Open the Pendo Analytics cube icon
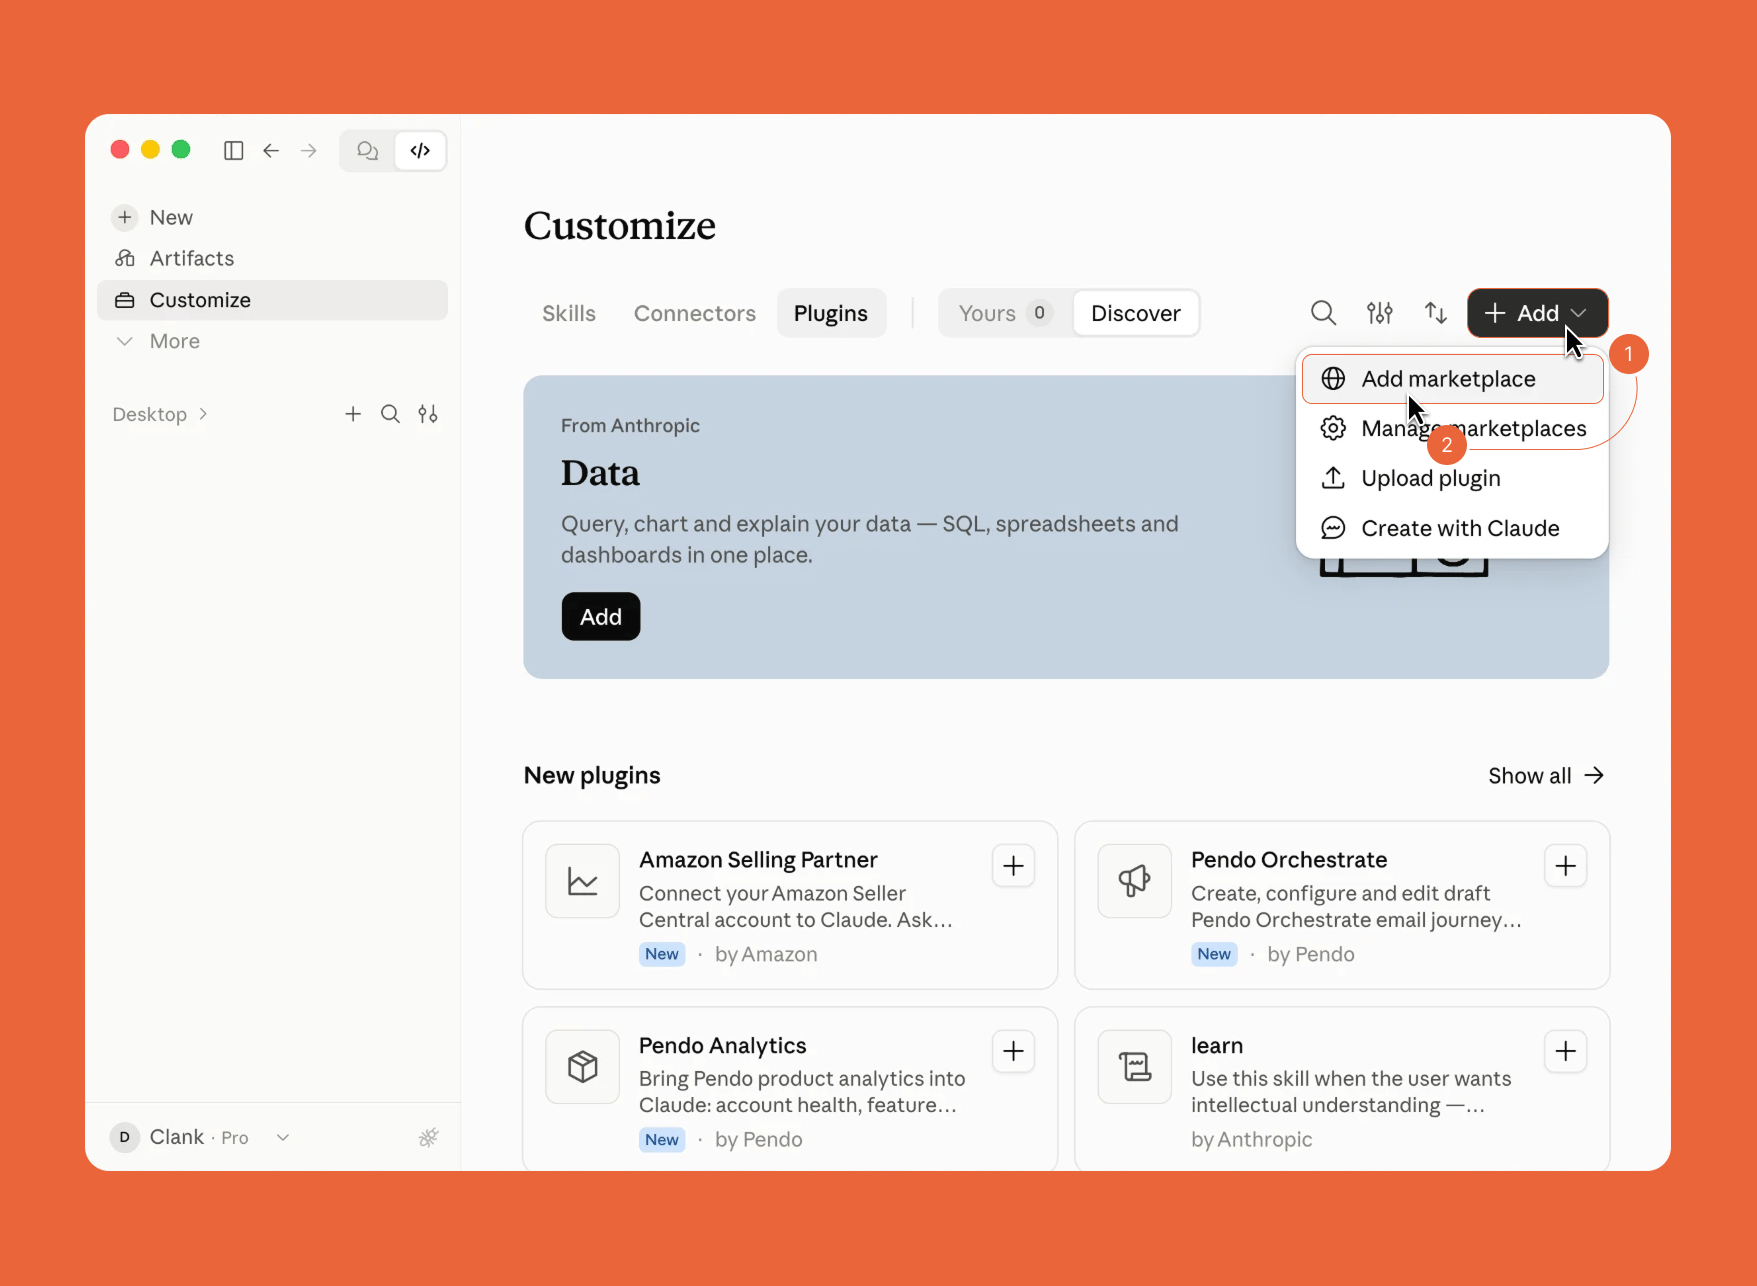The width and height of the screenshot is (1757, 1286). tap(583, 1067)
